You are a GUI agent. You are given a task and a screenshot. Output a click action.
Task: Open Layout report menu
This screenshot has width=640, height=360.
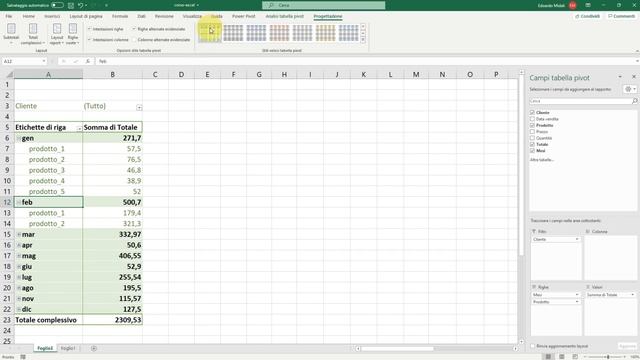tap(57, 33)
